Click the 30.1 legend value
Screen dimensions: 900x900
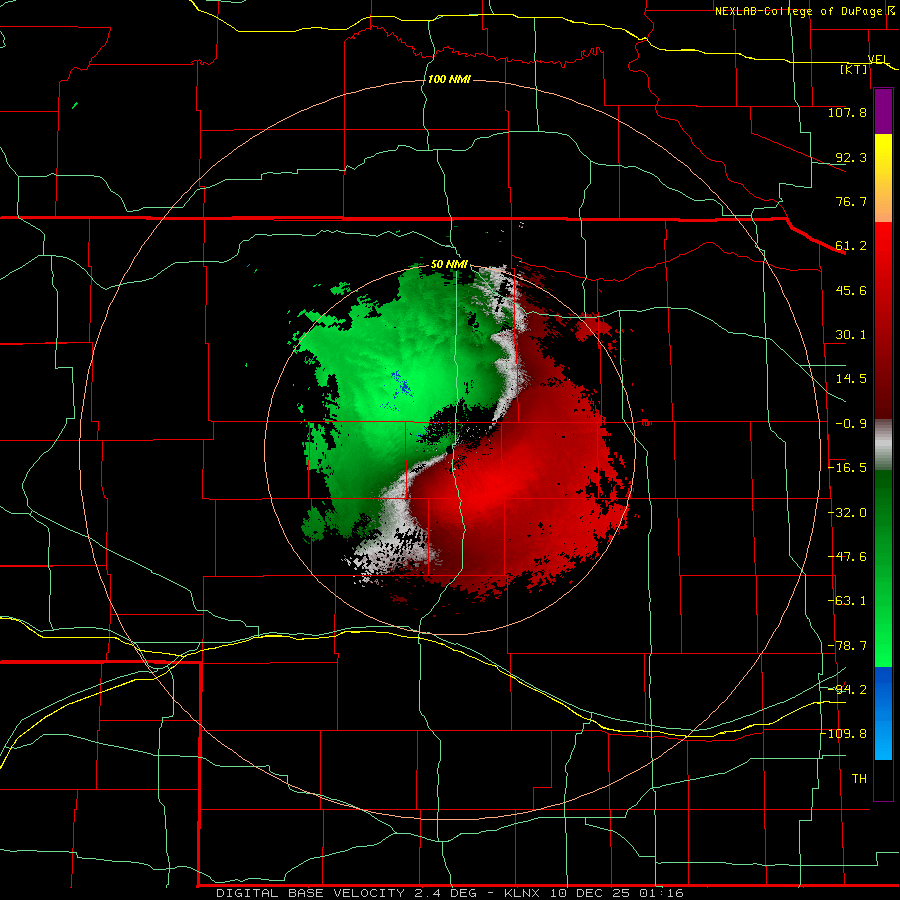[x=851, y=335]
